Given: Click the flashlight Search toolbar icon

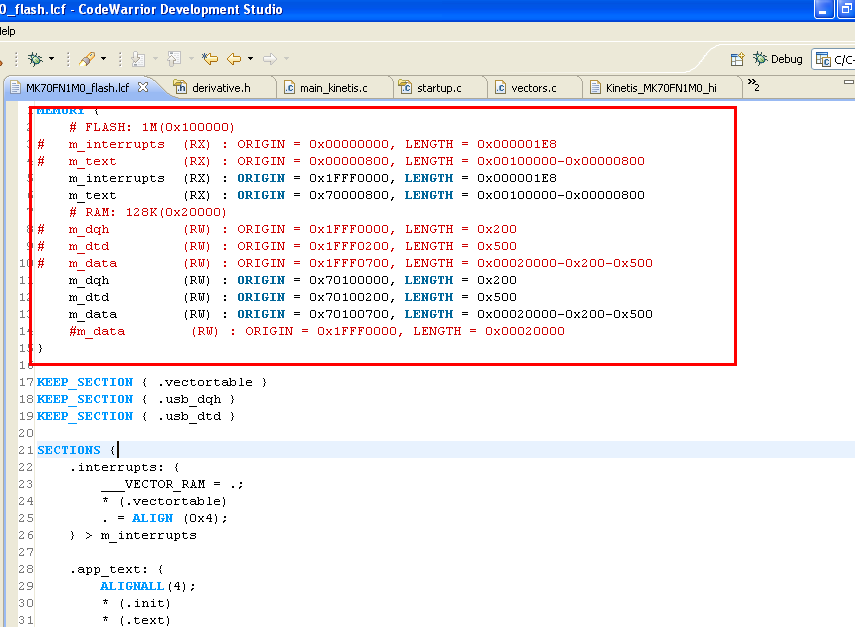Looking at the screenshot, I should tap(87, 58).
